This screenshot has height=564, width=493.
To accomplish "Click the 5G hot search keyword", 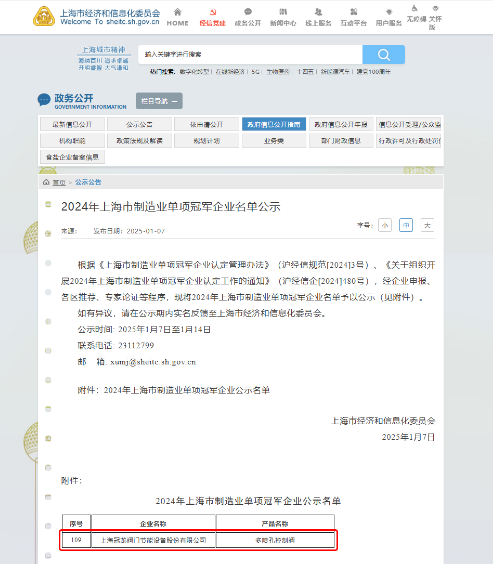I will tap(255, 72).
